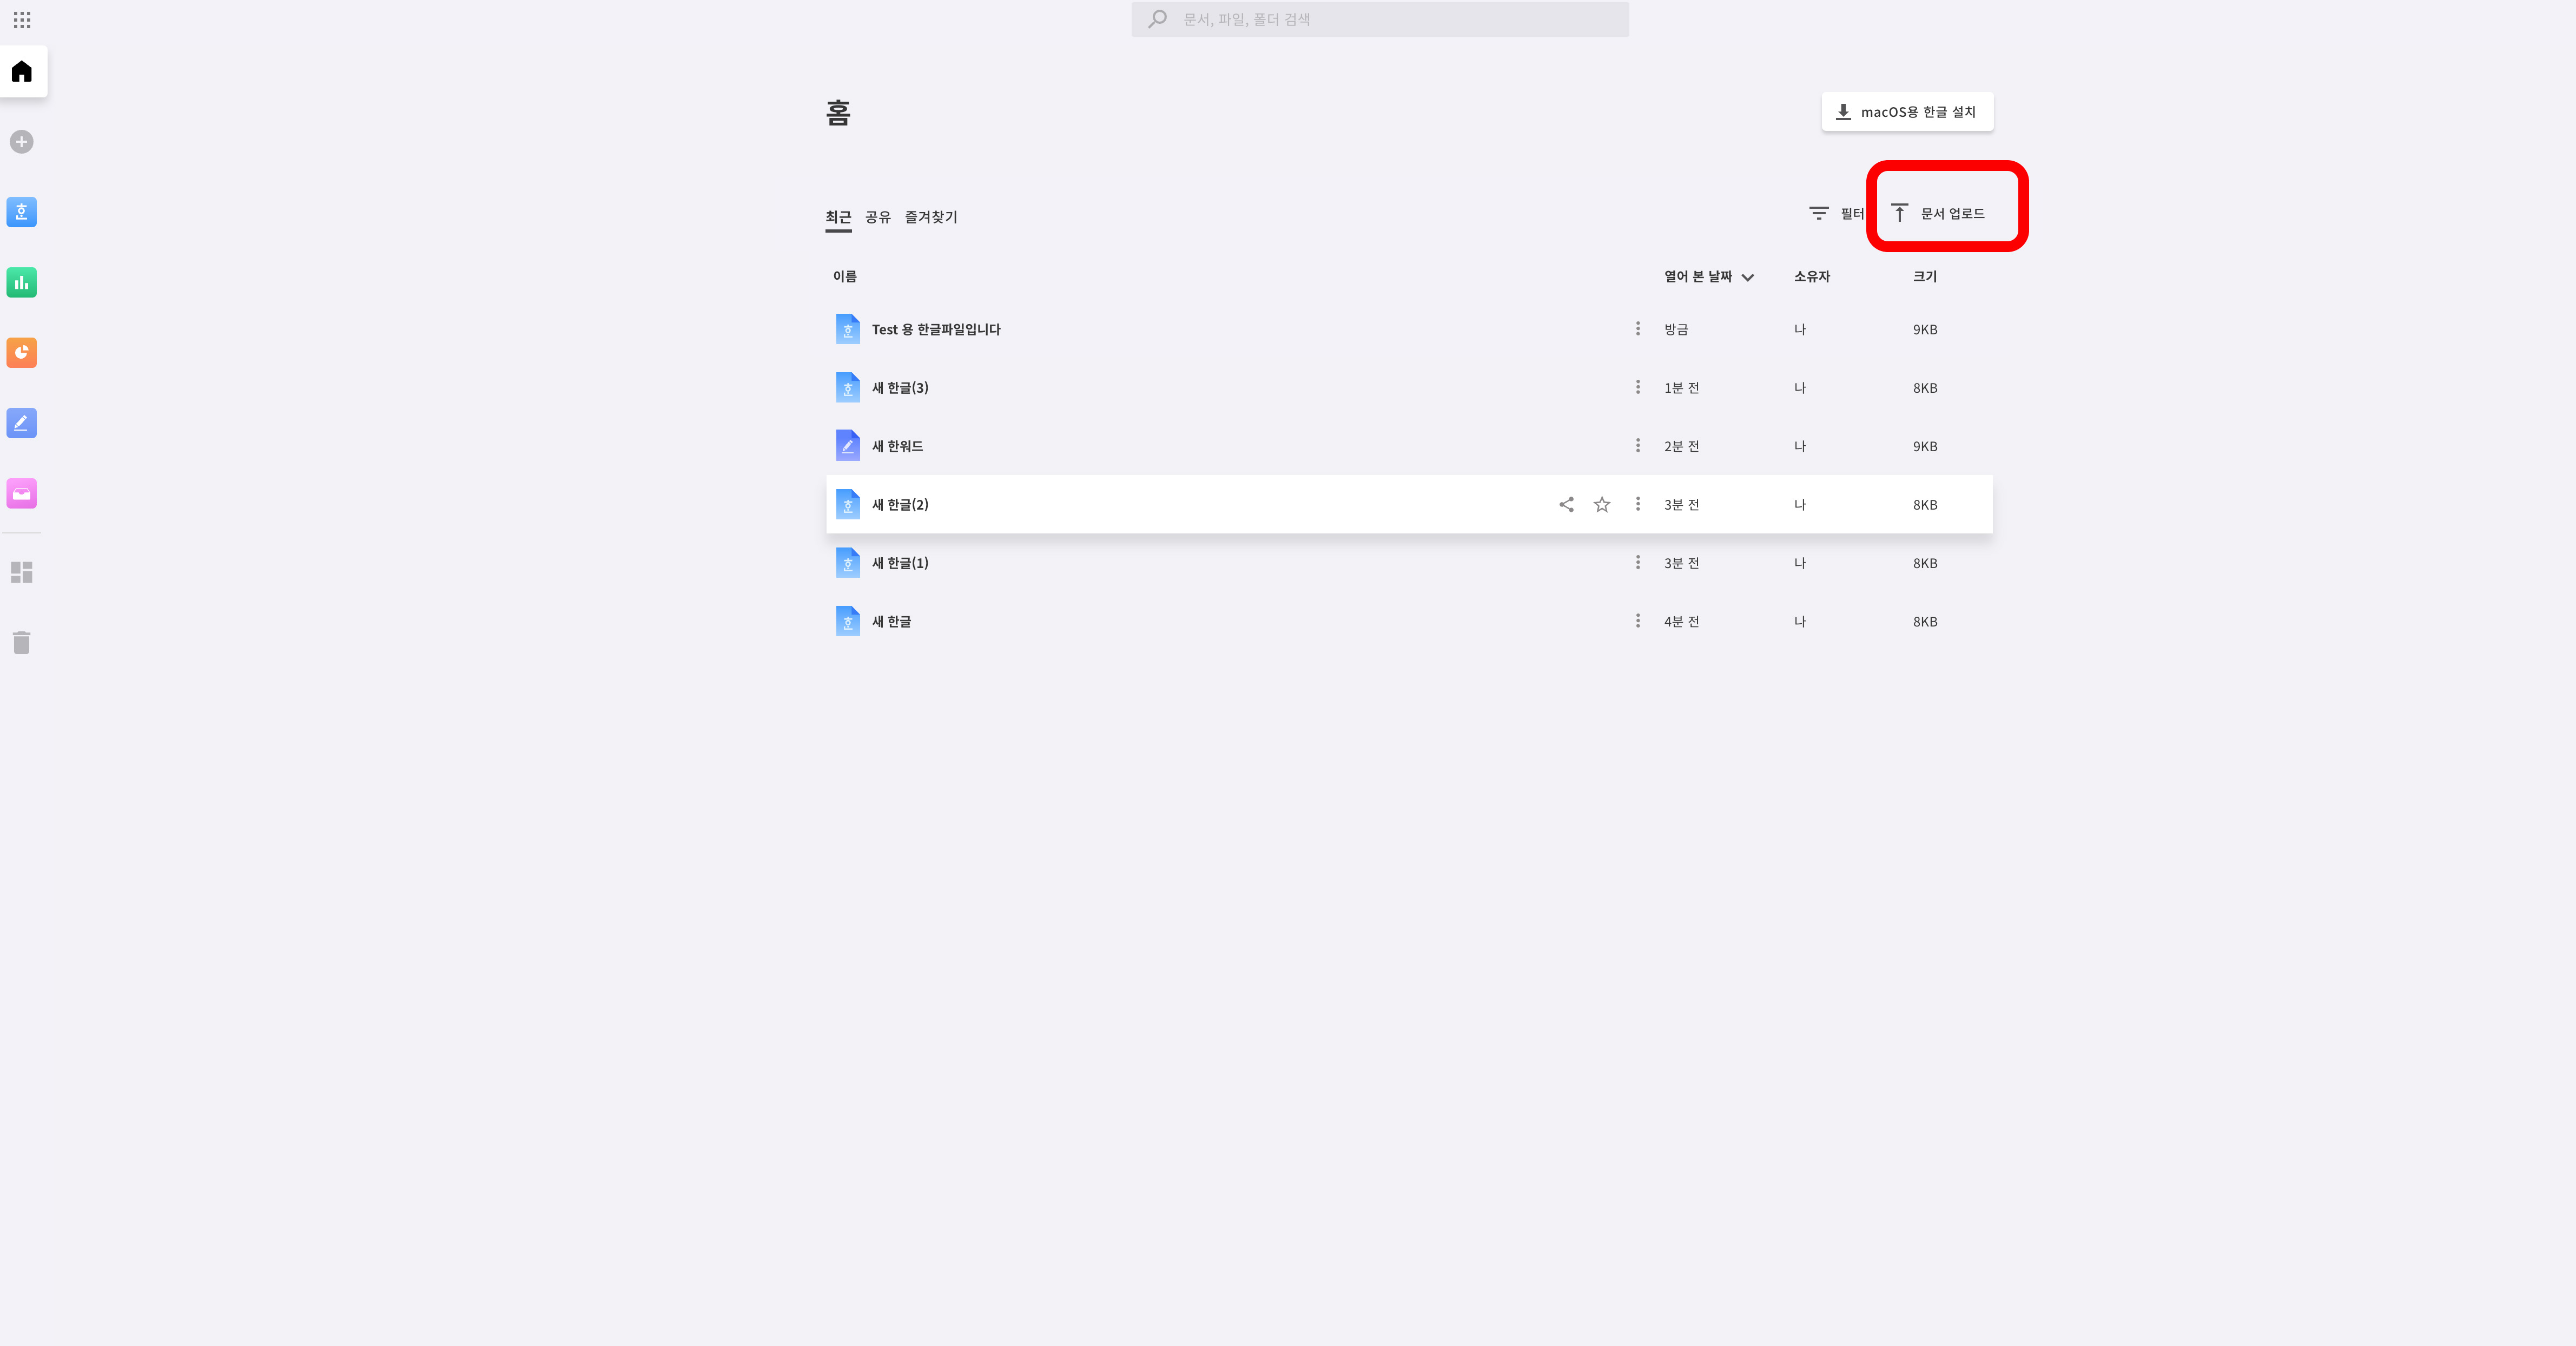Viewport: 2576px width, 1346px height.
Task: Switch to the 최근 tab
Action: [x=838, y=217]
